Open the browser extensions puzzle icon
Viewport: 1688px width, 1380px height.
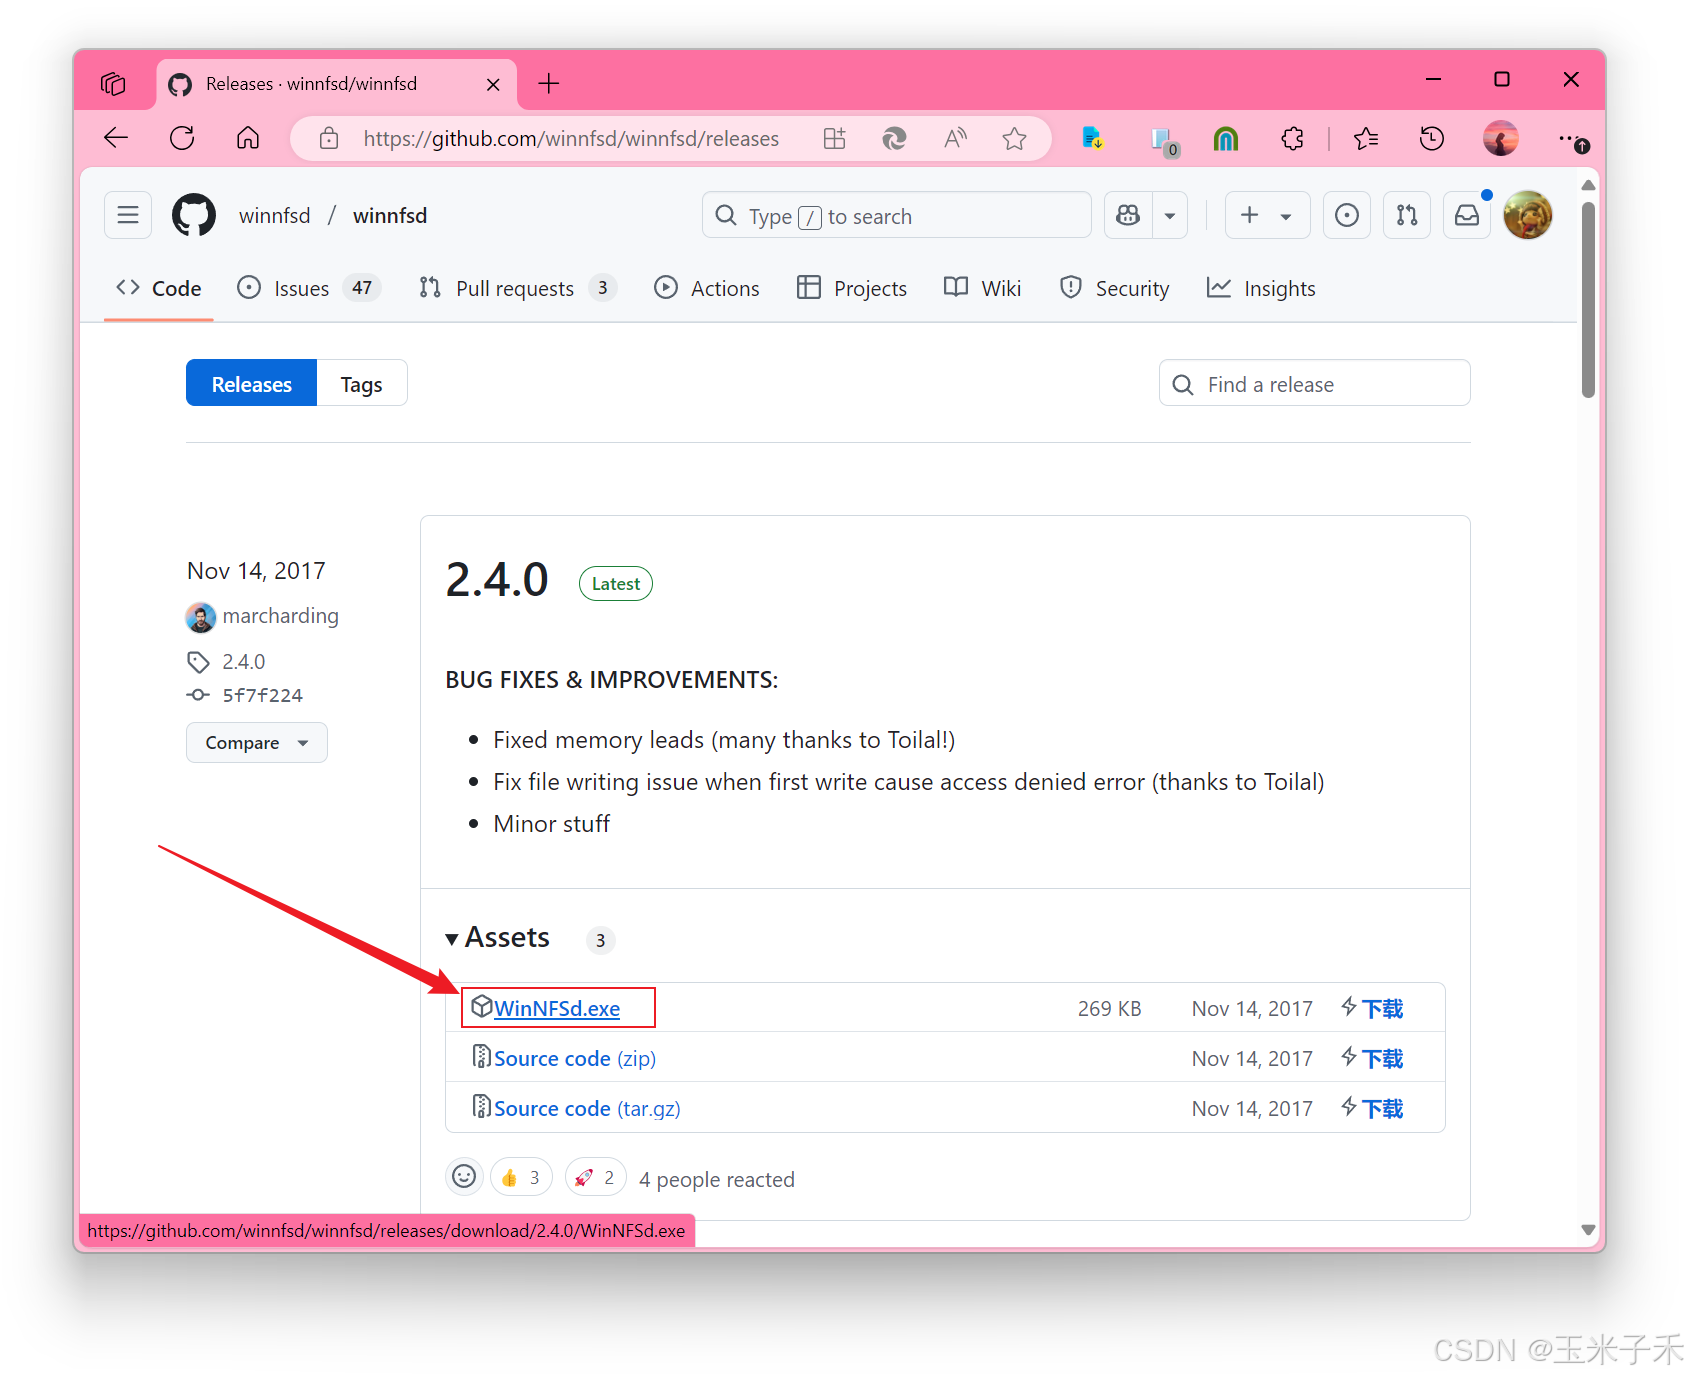1292,139
